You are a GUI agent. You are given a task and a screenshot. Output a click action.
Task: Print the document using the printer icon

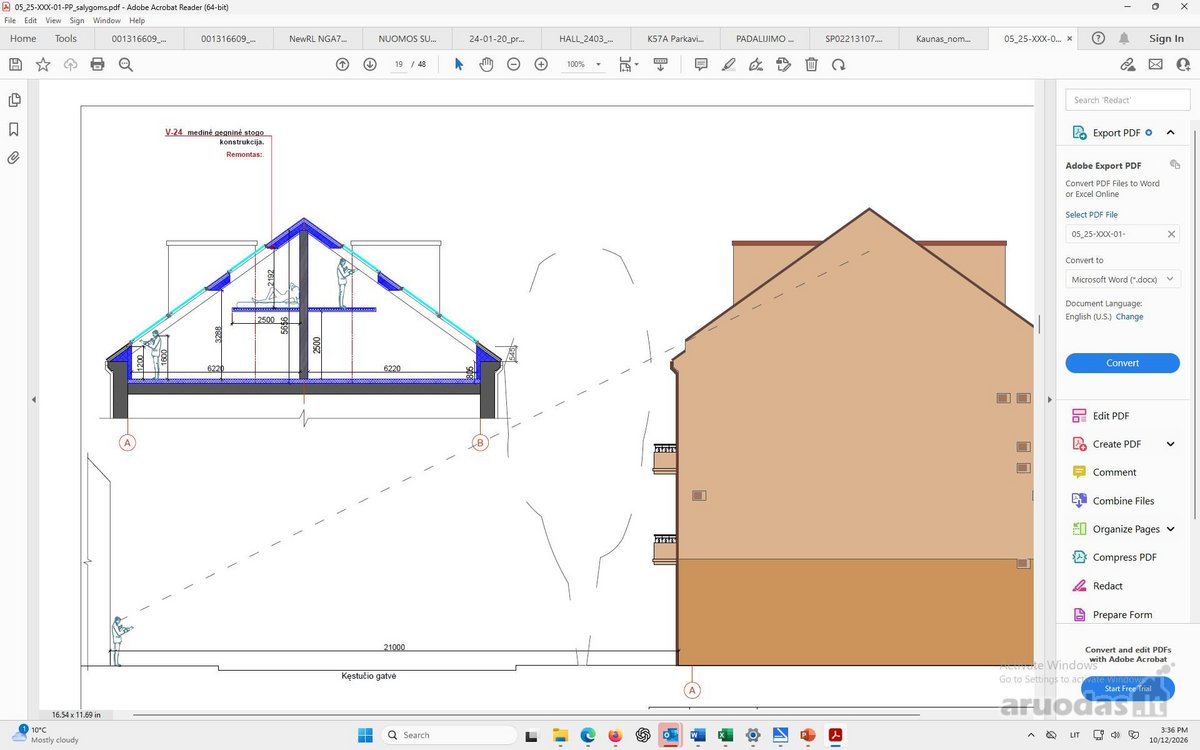tap(97, 64)
